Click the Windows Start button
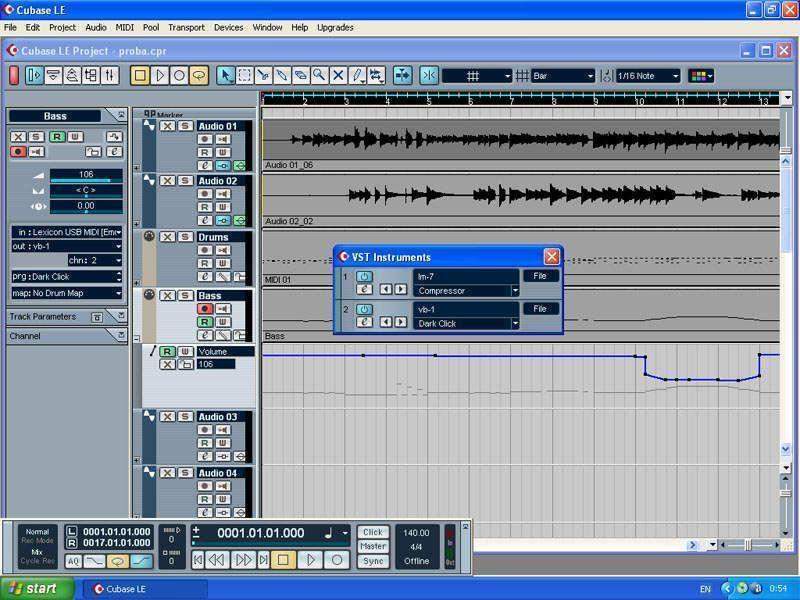The width and height of the screenshot is (800, 600). point(38,588)
